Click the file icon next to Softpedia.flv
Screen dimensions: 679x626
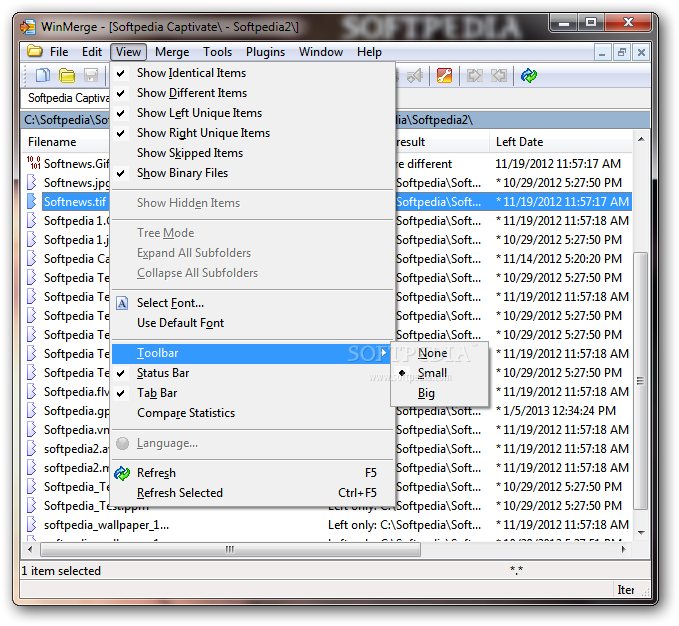tap(31, 391)
